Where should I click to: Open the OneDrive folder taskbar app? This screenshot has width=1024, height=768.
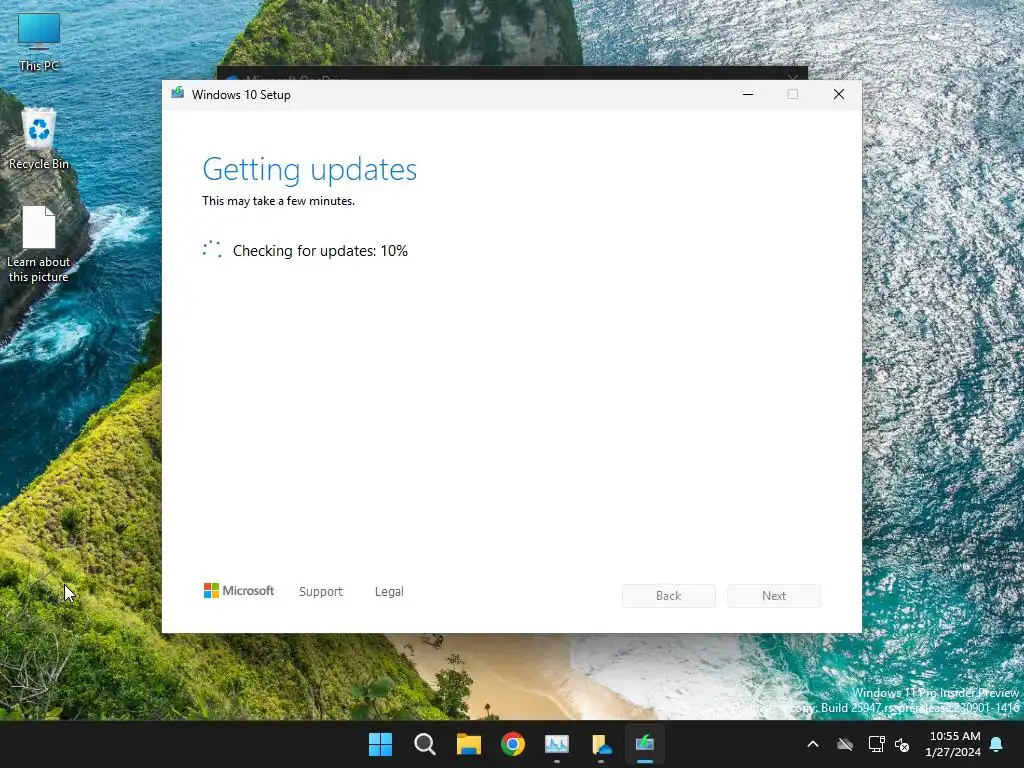coord(601,744)
